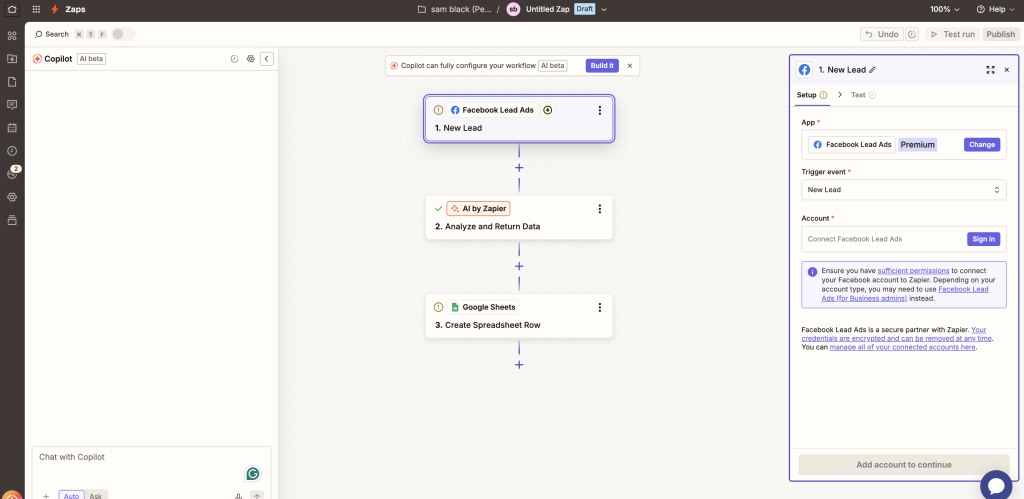
Task: Expand the Untitled Zap title dropdown
Action: [x=603, y=10]
